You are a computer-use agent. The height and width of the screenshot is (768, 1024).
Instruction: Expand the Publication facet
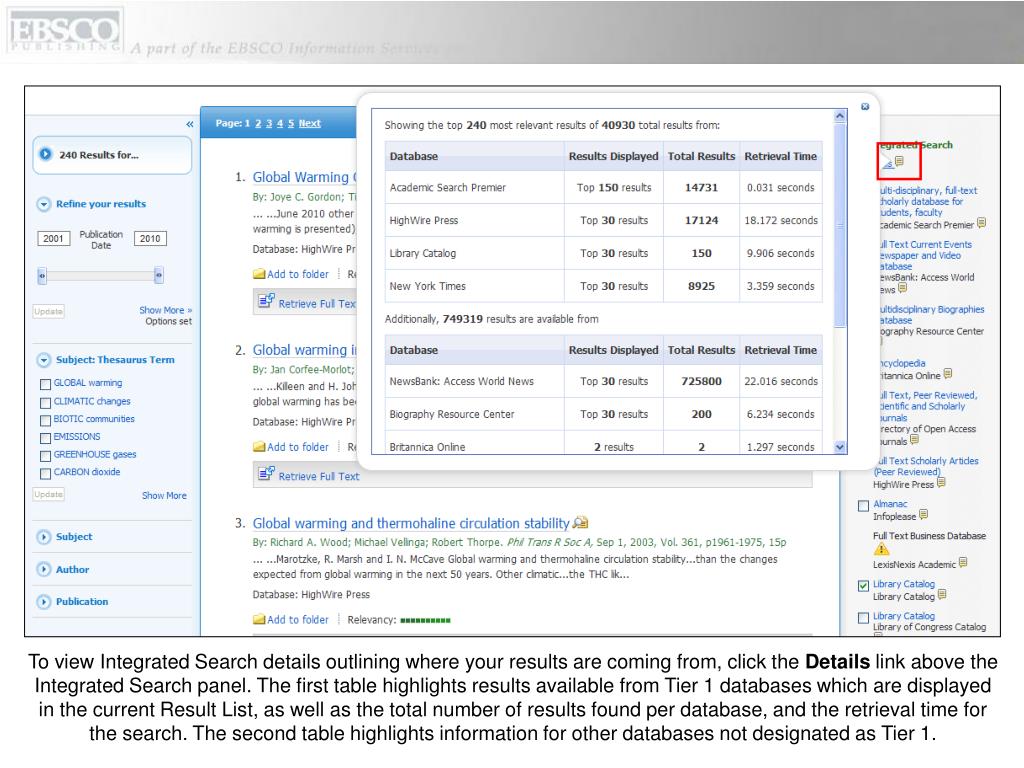pyautogui.click(x=43, y=601)
